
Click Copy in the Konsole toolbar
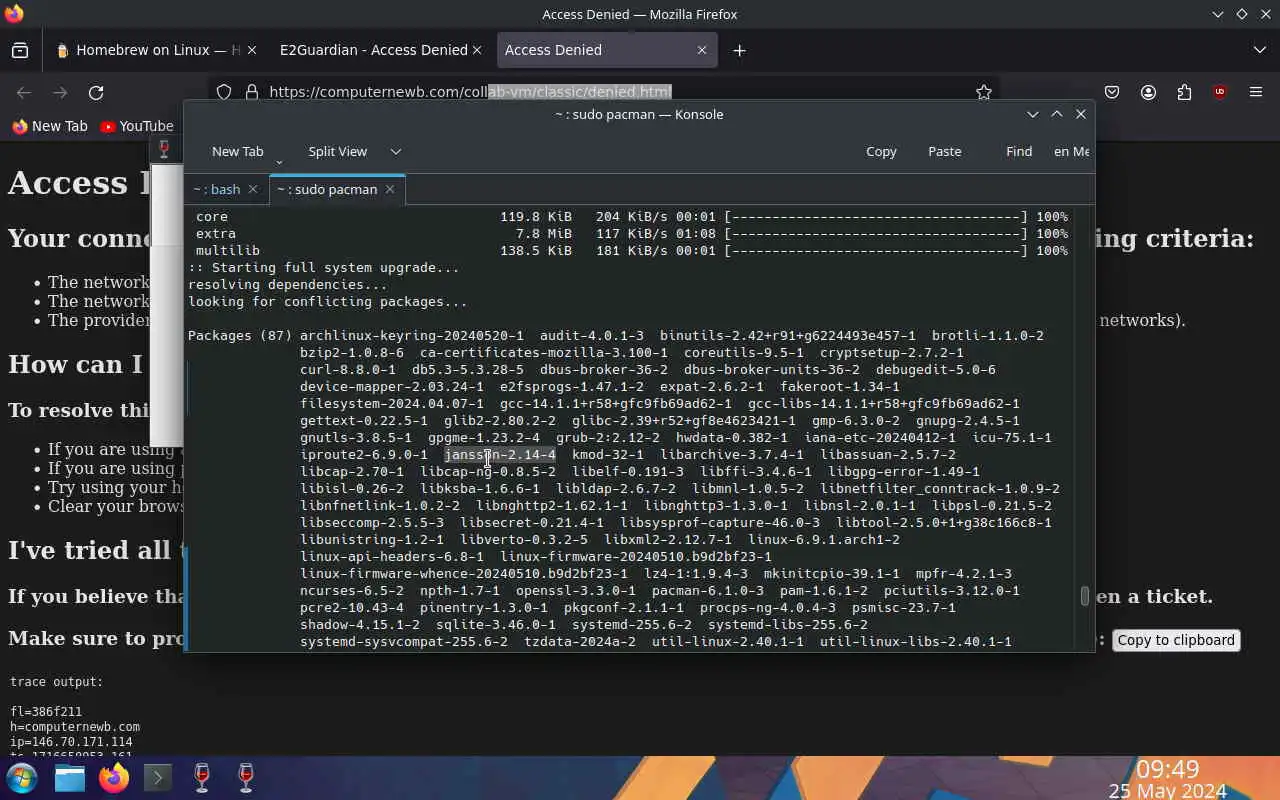point(881,151)
